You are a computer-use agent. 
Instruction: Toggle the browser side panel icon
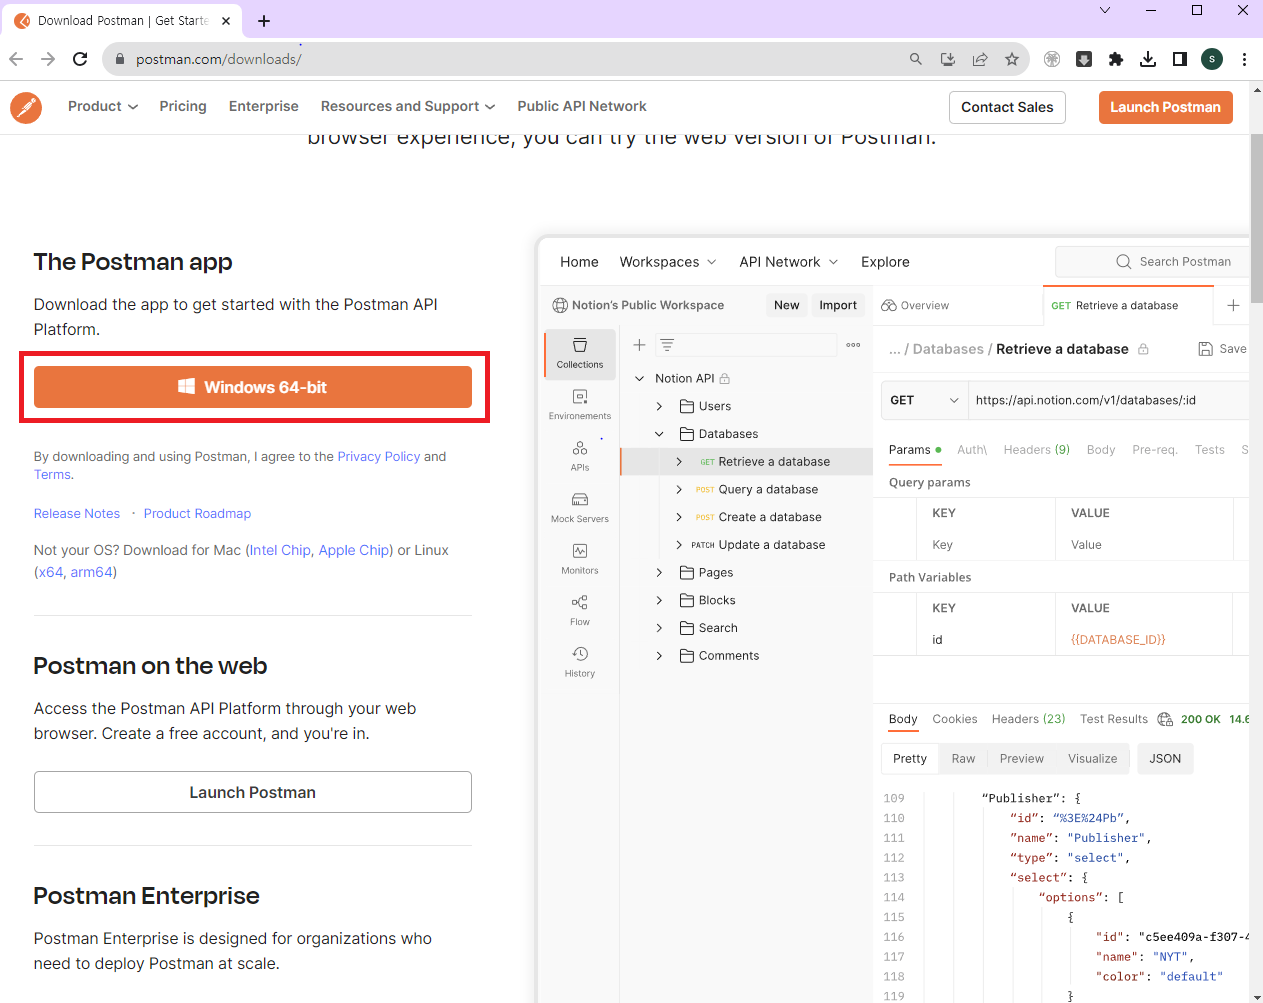tap(1180, 59)
